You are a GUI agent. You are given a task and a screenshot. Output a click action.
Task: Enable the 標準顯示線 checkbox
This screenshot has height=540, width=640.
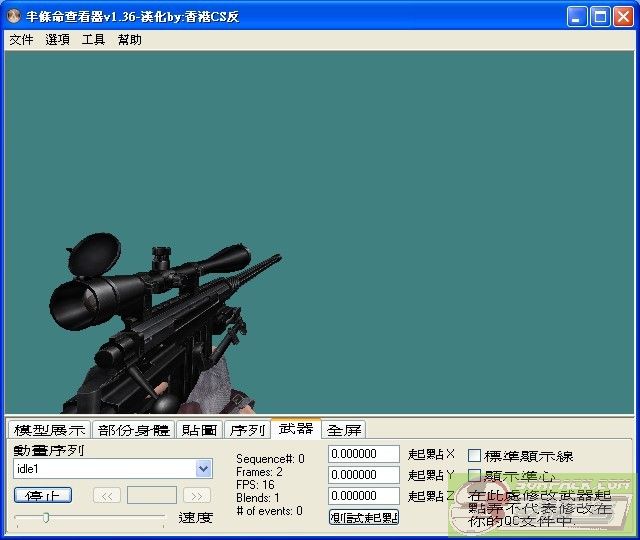click(x=475, y=456)
